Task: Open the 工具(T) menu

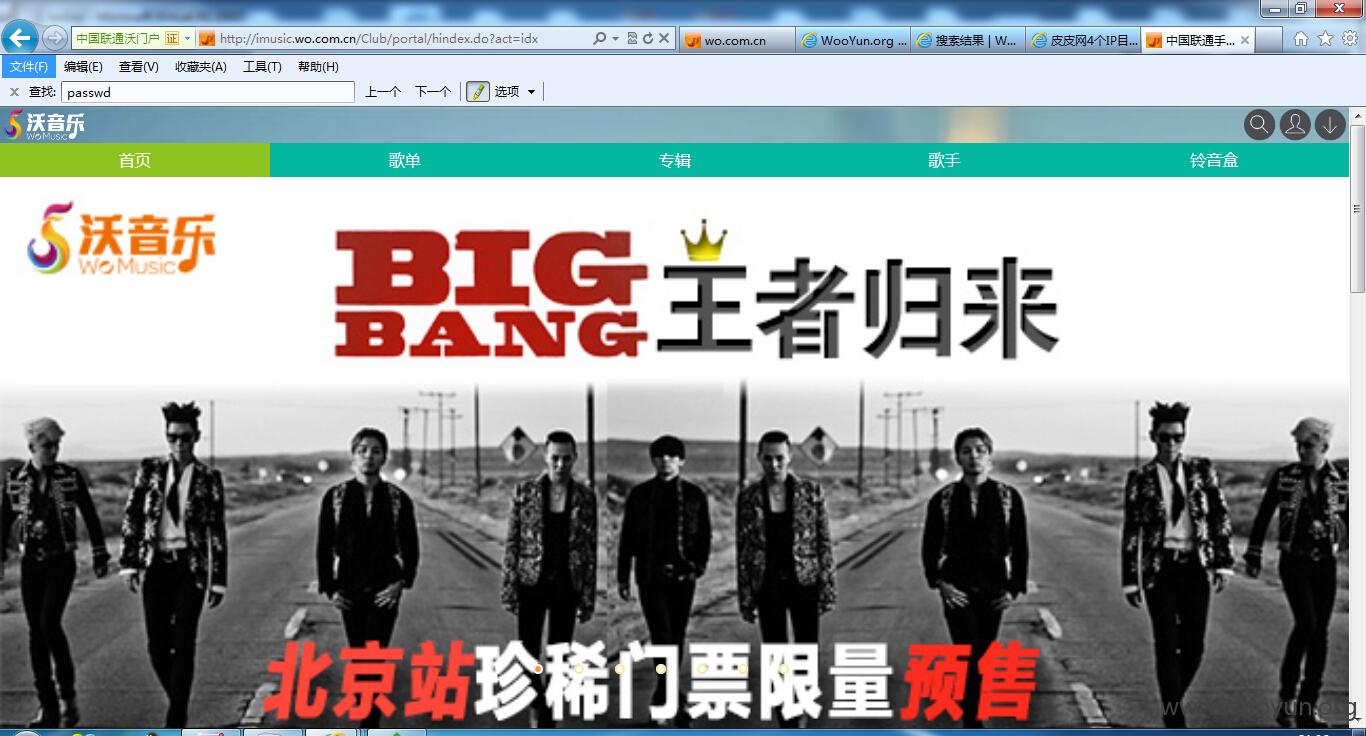Action: coord(262,67)
